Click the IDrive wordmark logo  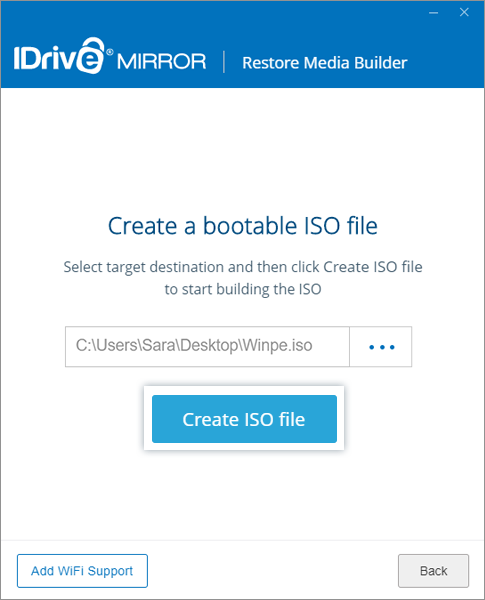point(59,57)
